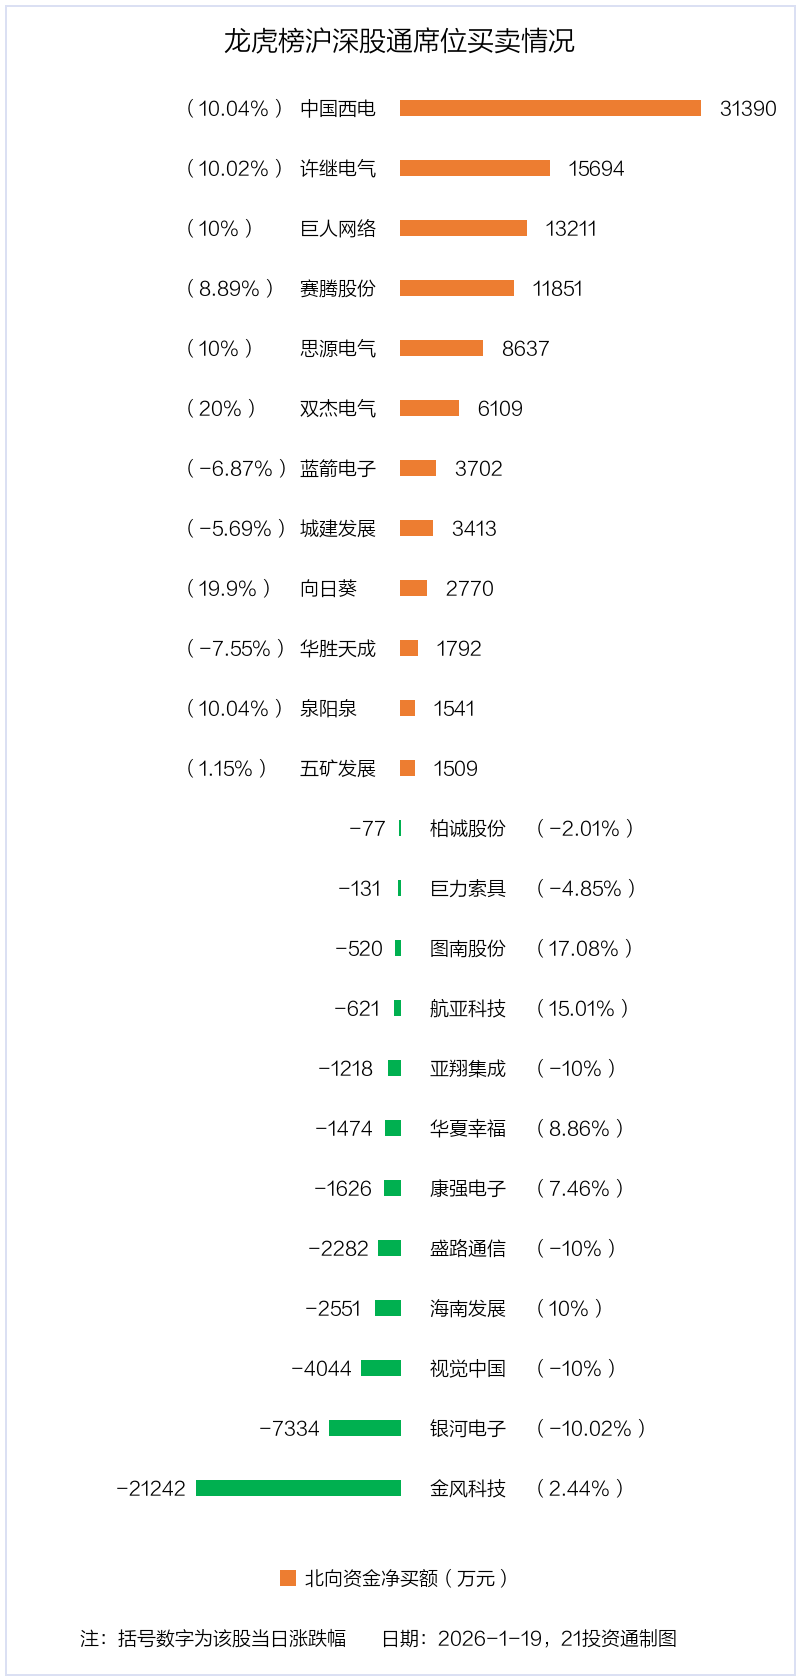800x1680 pixels.
Task: Select the 巨人网络 stock label
Action: pyautogui.click(x=338, y=228)
